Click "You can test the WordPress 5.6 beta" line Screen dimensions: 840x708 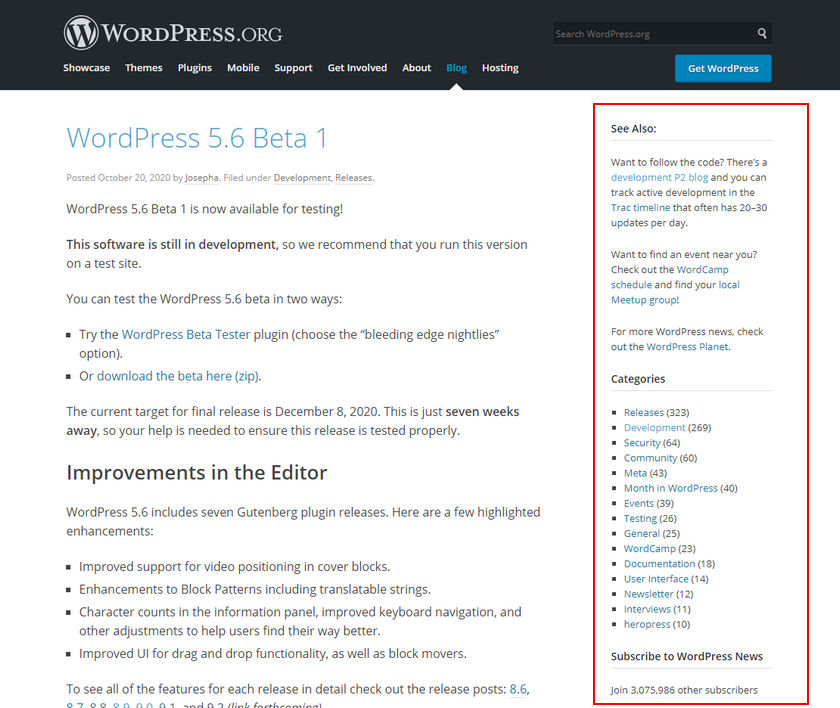pyautogui.click(x=204, y=299)
